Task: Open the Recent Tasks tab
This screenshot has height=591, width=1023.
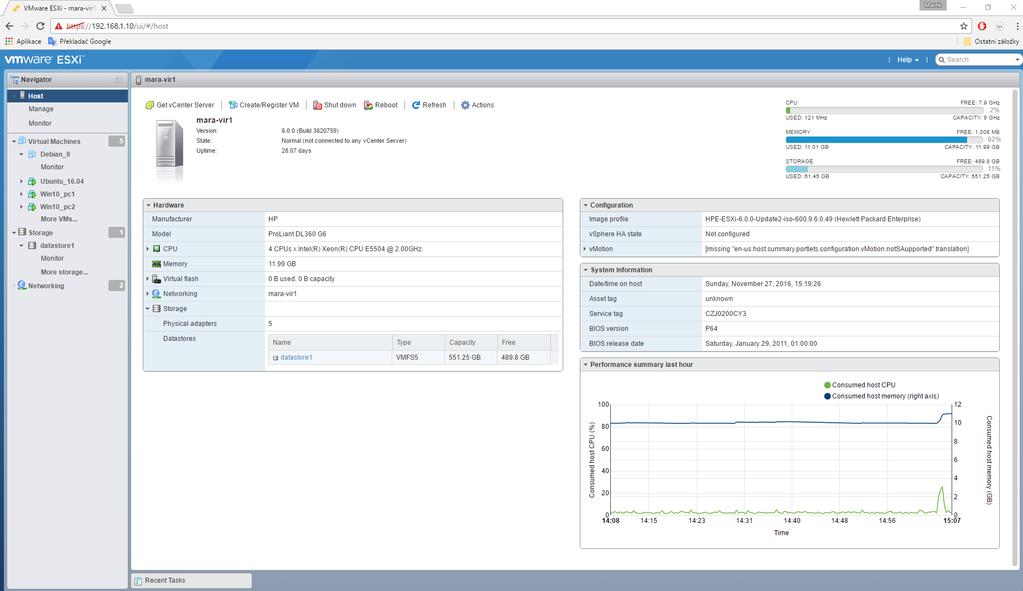Action: tap(192, 580)
